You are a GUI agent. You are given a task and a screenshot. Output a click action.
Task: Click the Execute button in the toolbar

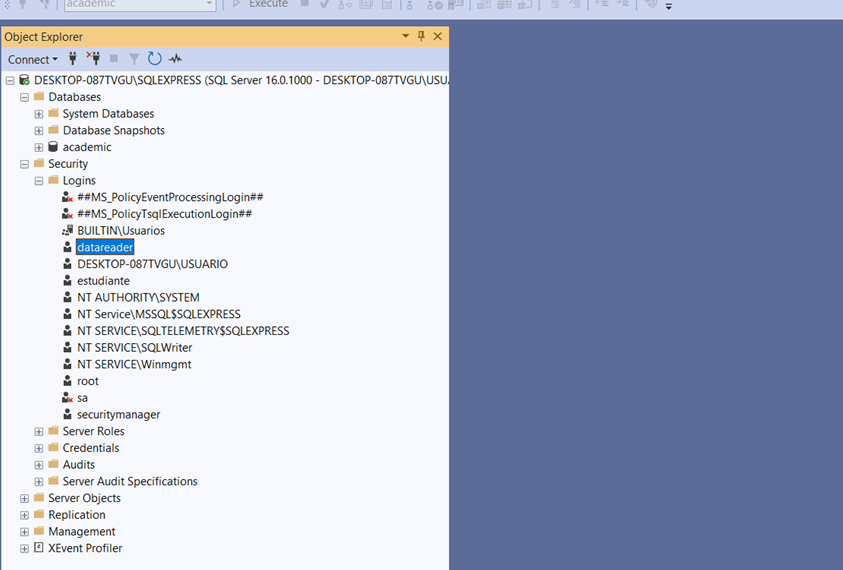click(260, 4)
